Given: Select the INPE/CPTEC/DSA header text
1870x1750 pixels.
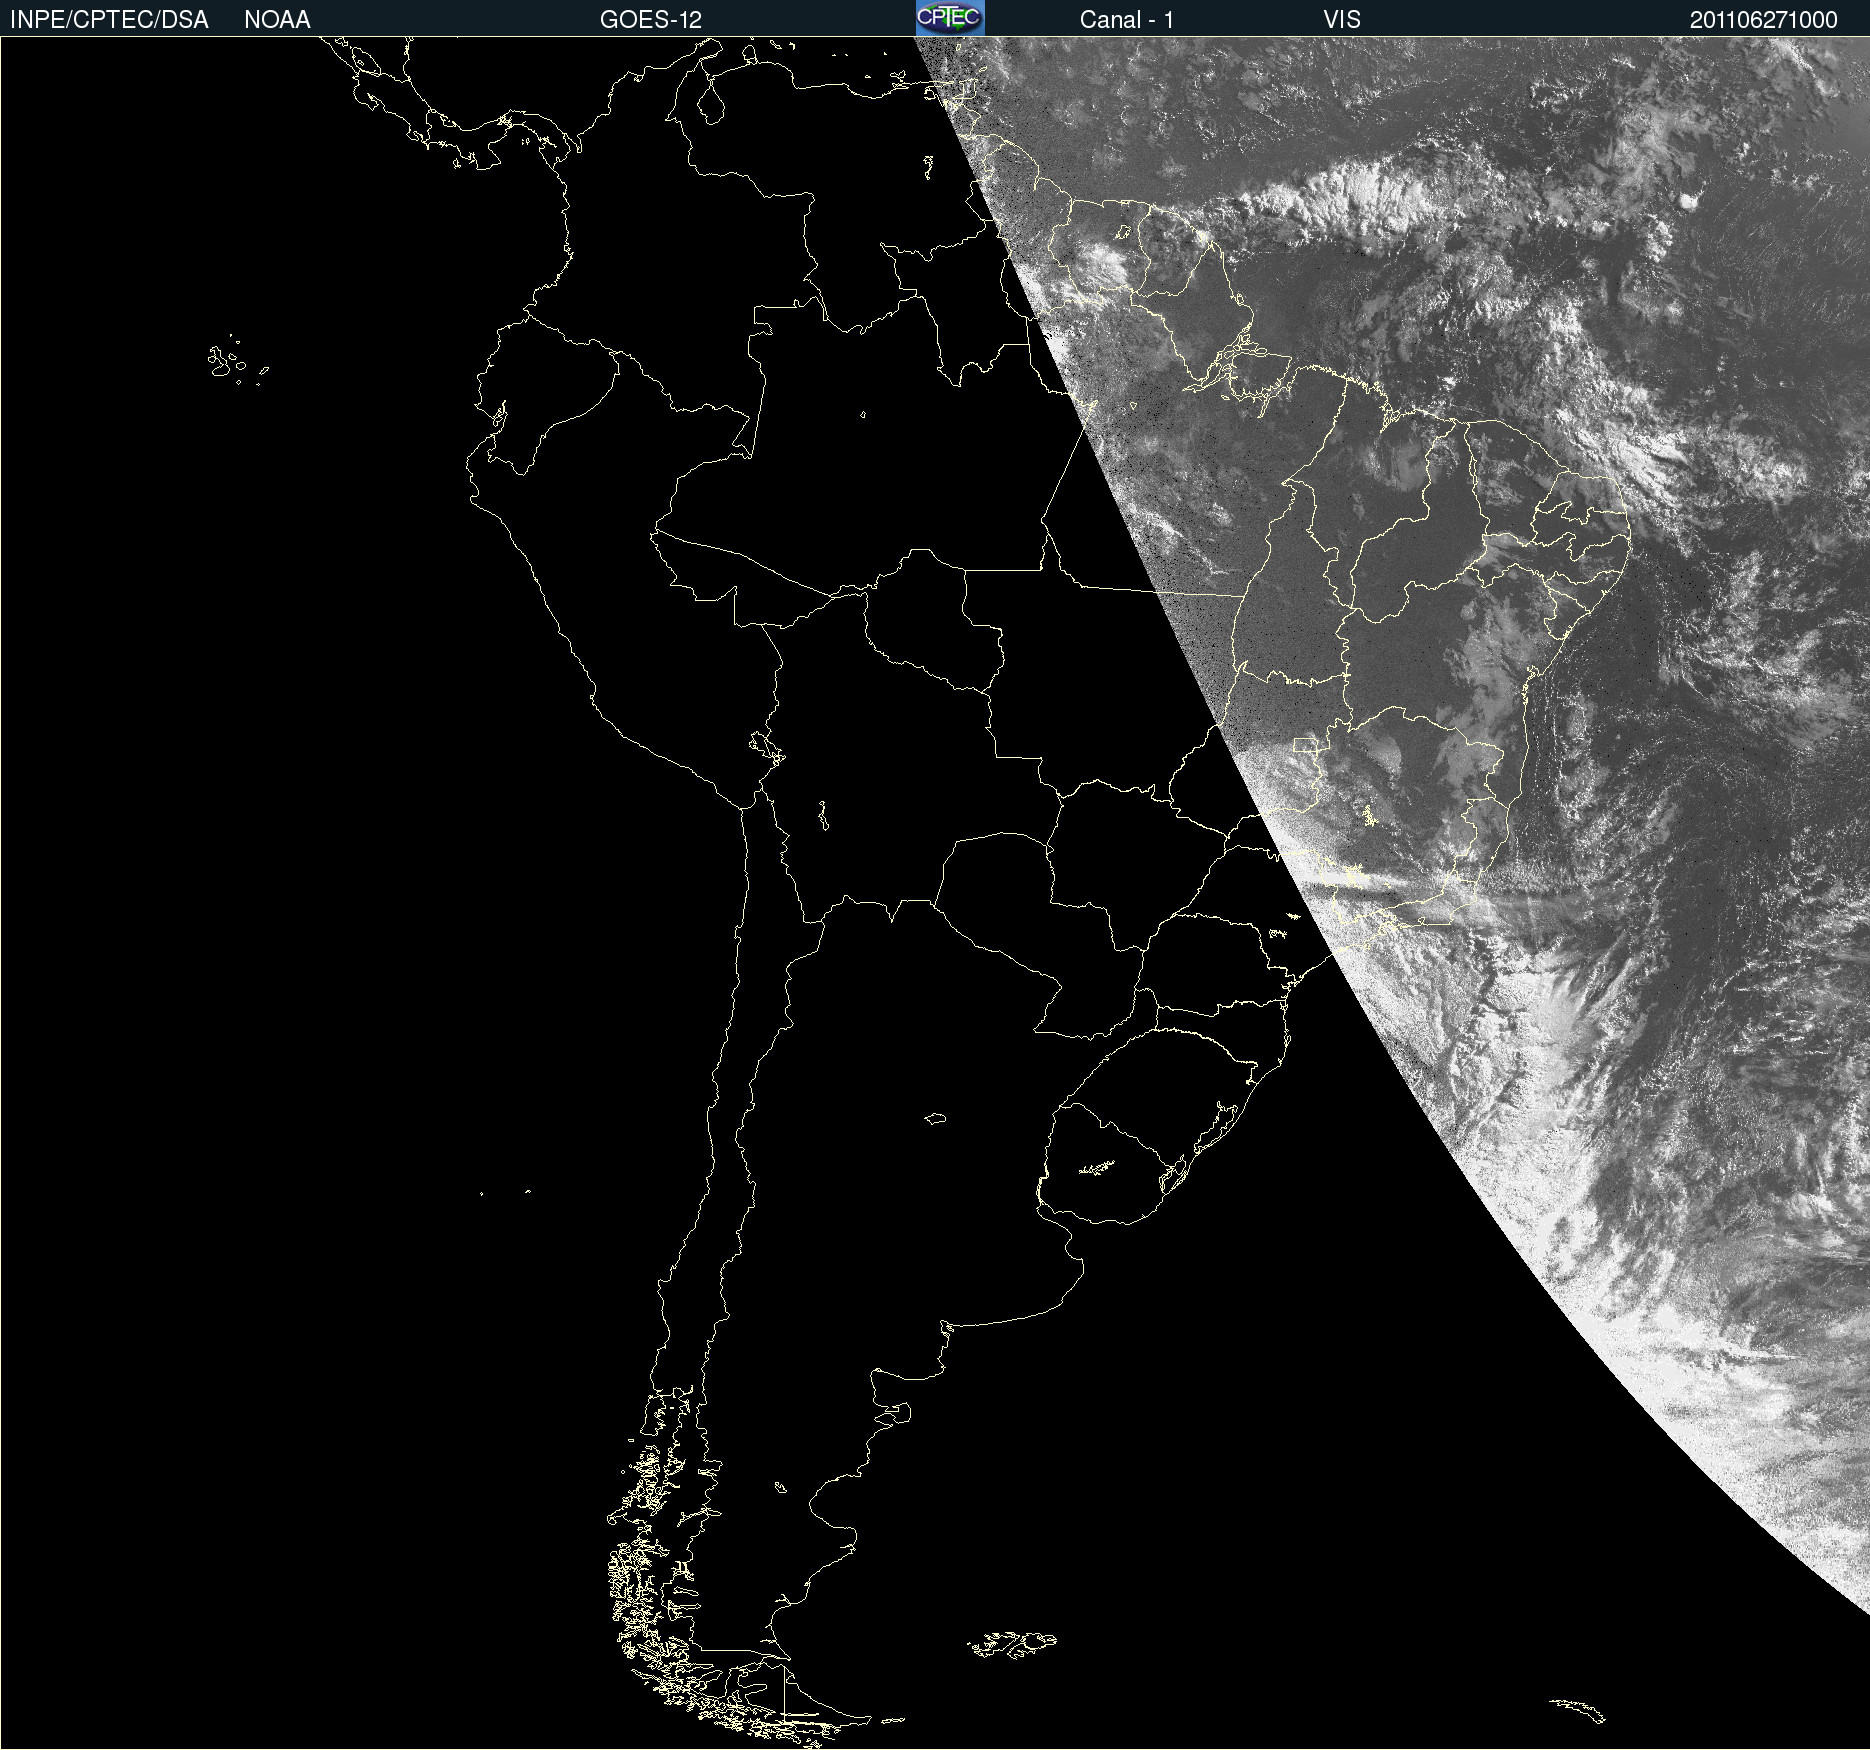Looking at the screenshot, I should click(x=109, y=20).
